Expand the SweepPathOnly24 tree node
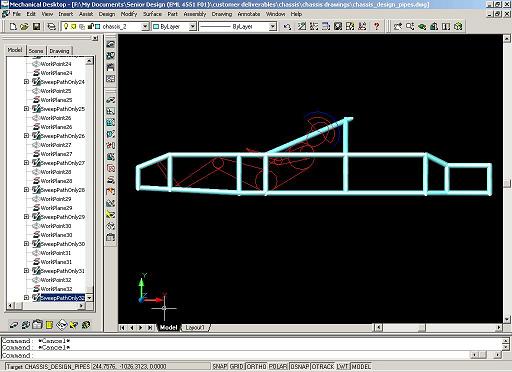 (x=26, y=82)
